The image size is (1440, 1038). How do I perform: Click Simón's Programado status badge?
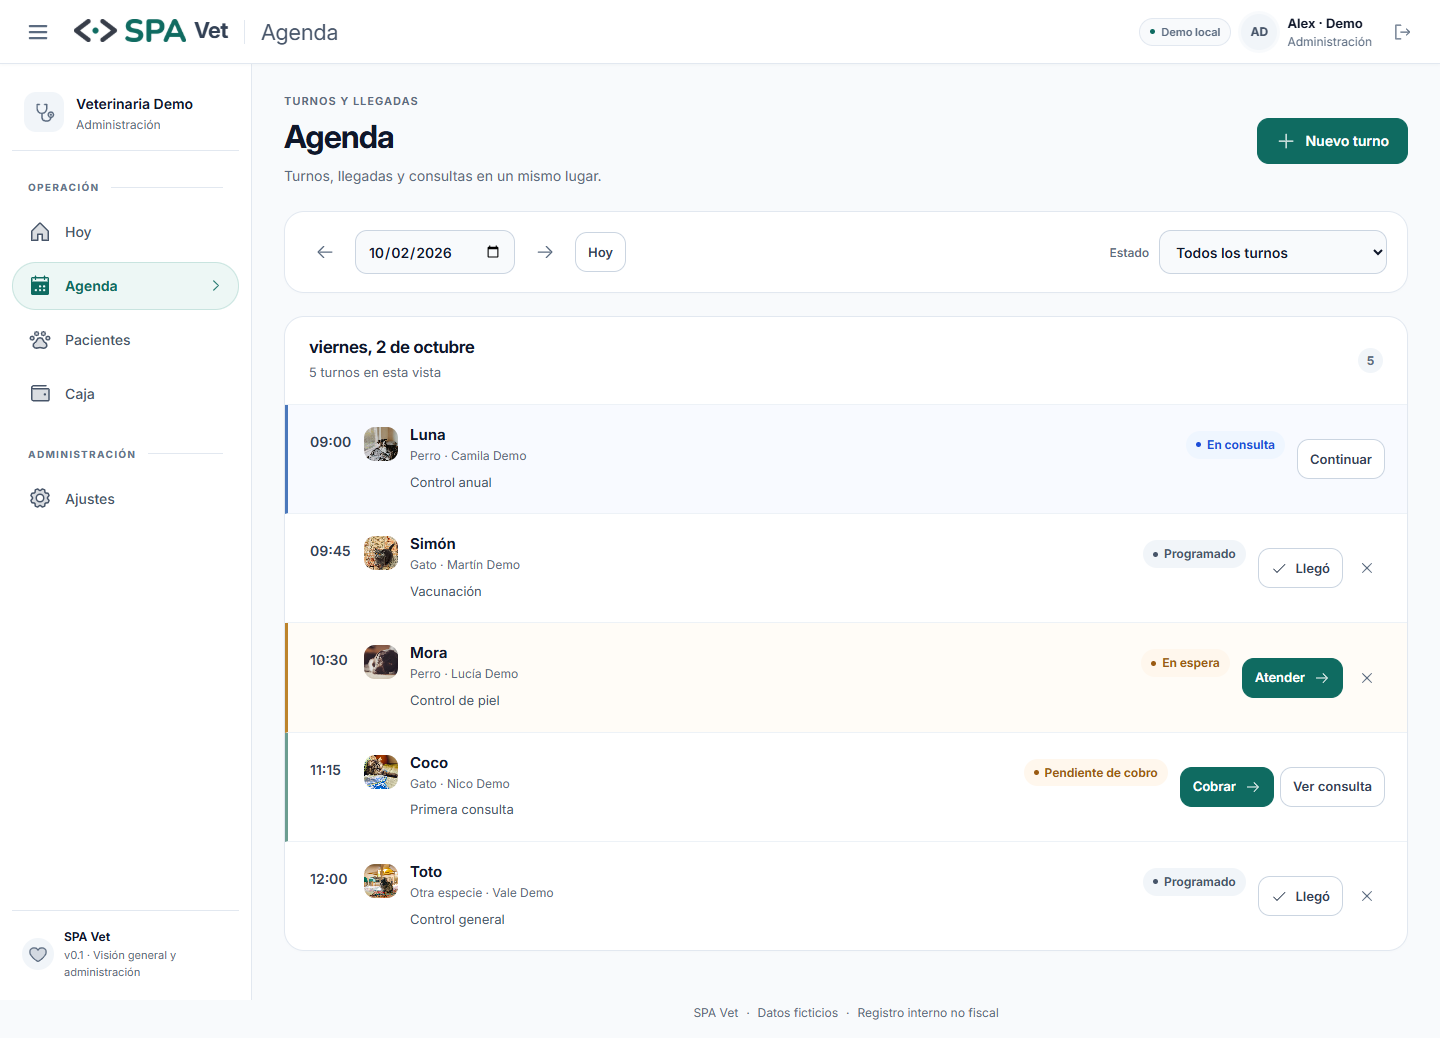tap(1194, 554)
